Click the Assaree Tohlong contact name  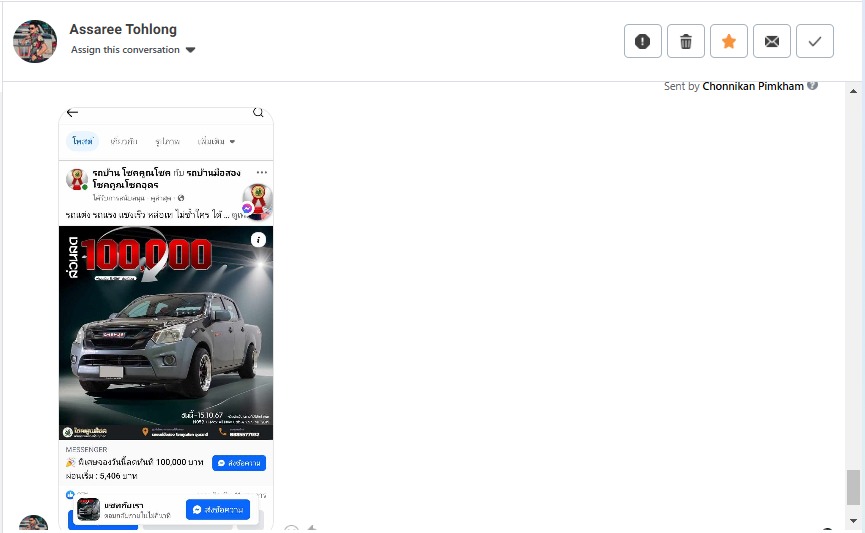[x=123, y=29]
